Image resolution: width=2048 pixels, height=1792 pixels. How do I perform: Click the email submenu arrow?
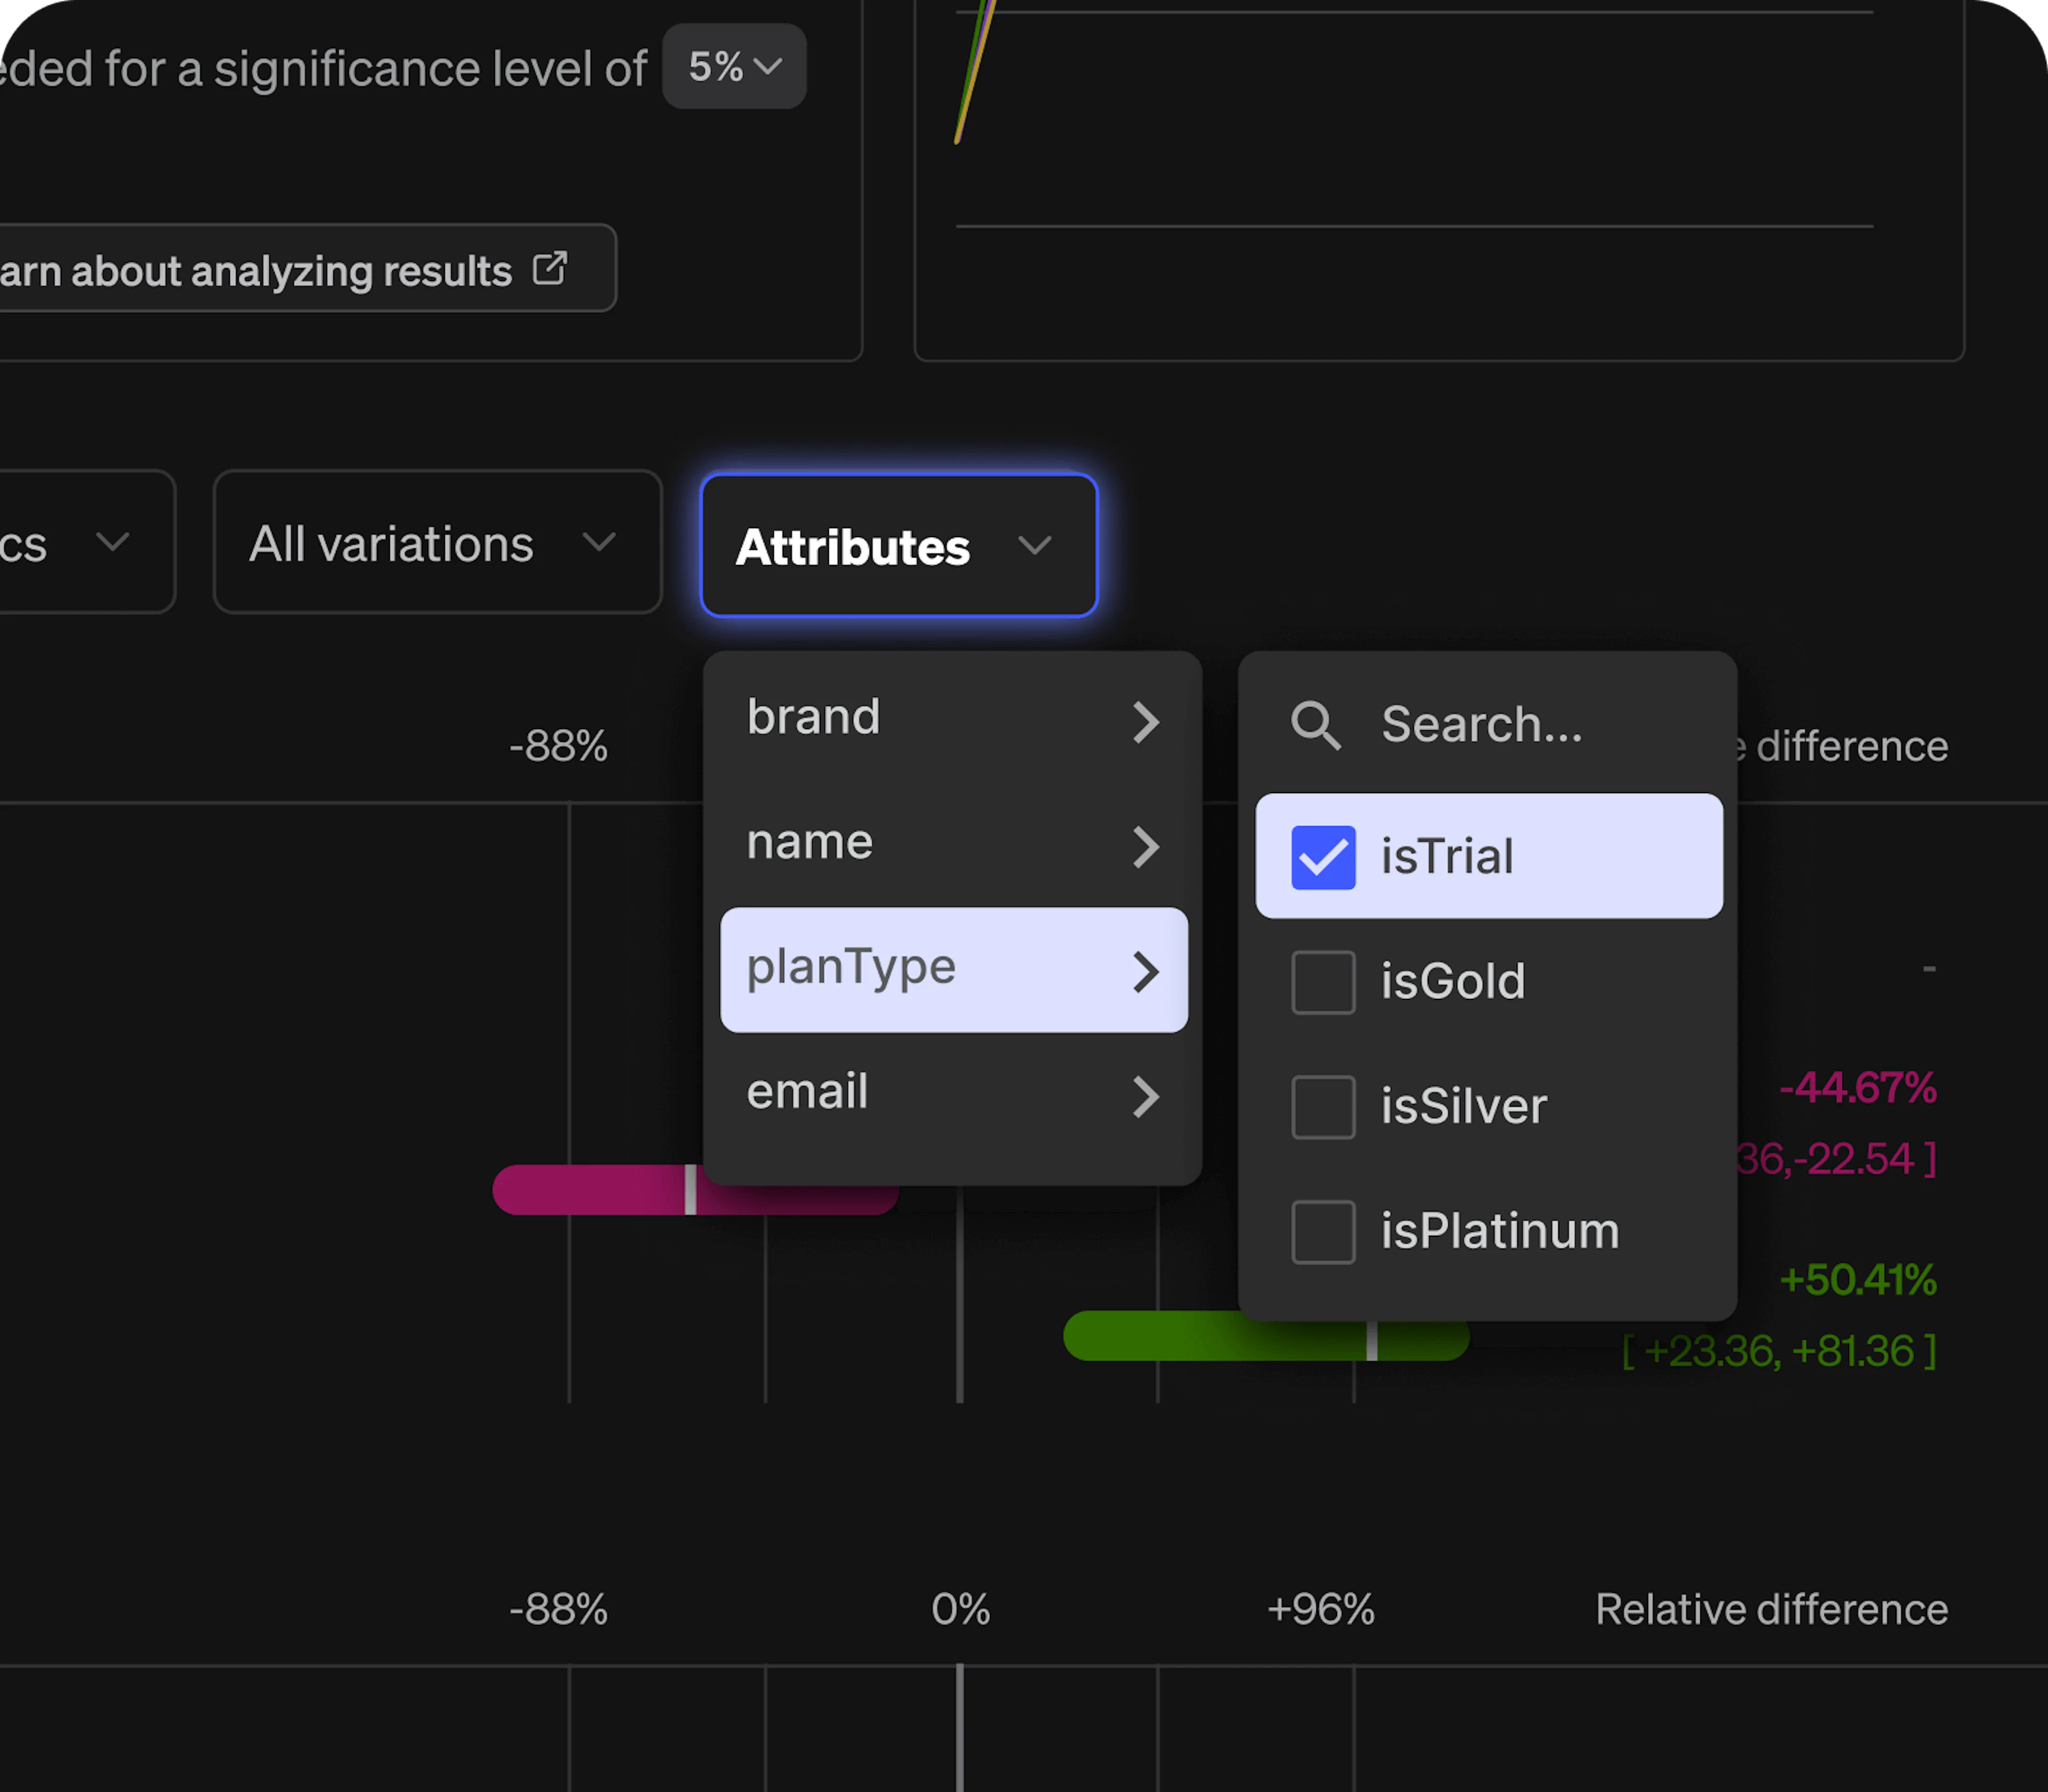tap(1146, 1096)
